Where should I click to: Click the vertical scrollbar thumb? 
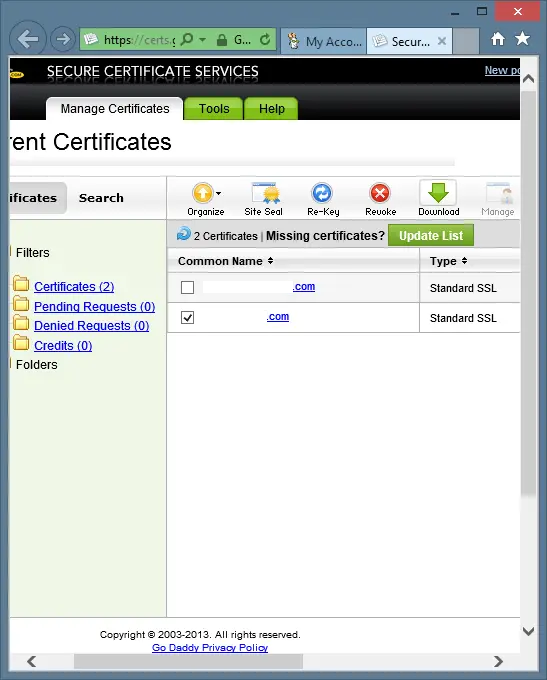coord(528,293)
